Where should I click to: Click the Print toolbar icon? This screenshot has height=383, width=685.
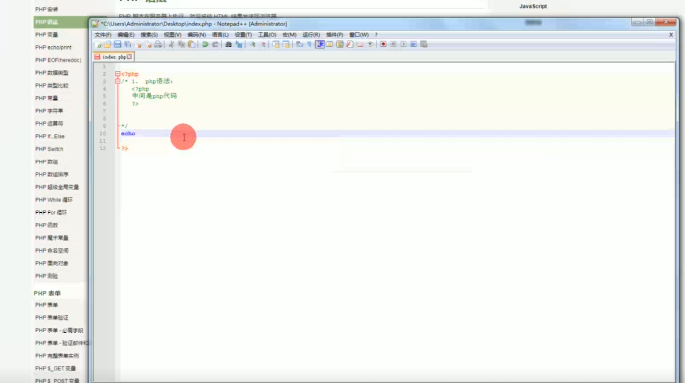tap(158, 45)
